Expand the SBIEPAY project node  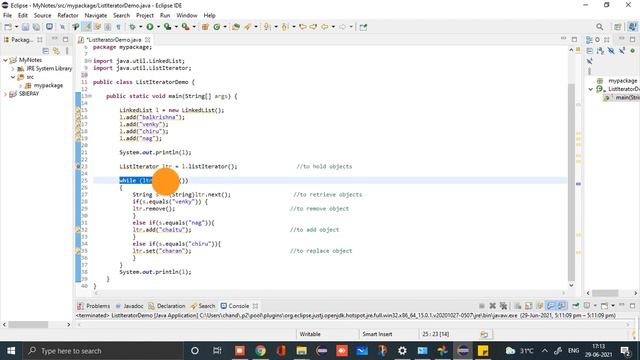pos(5,94)
